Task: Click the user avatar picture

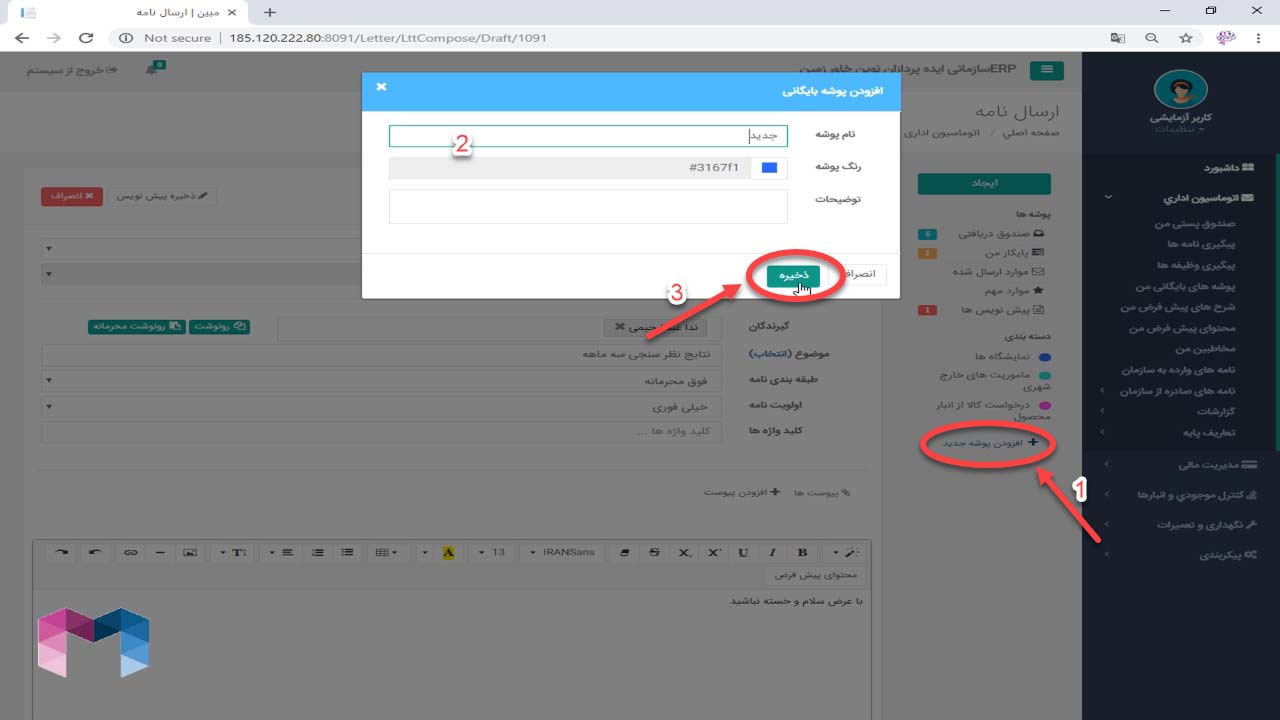Action: point(1181,89)
